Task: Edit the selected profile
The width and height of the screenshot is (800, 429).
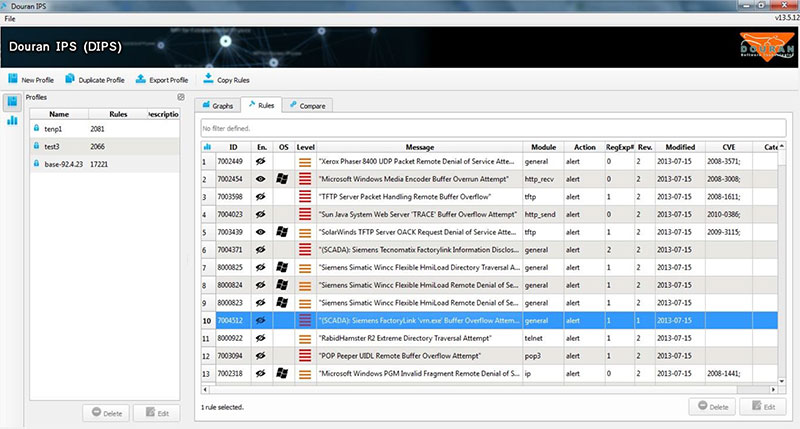Action: (x=157, y=413)
